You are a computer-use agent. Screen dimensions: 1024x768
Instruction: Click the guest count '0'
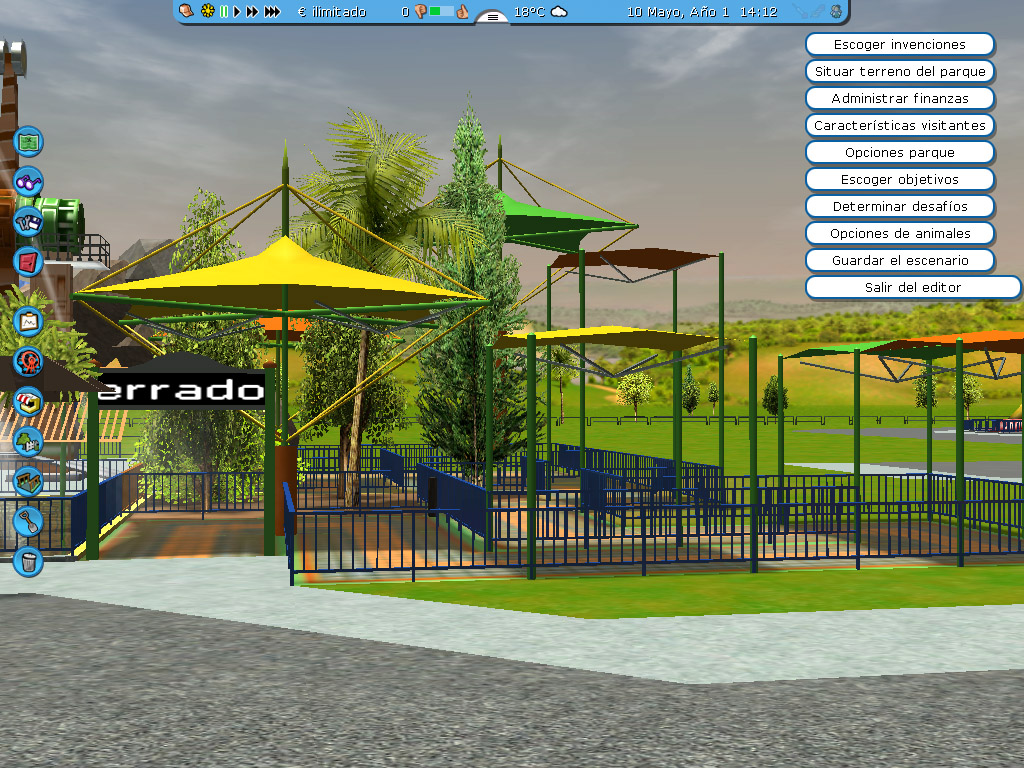click(x=405, y=12)
